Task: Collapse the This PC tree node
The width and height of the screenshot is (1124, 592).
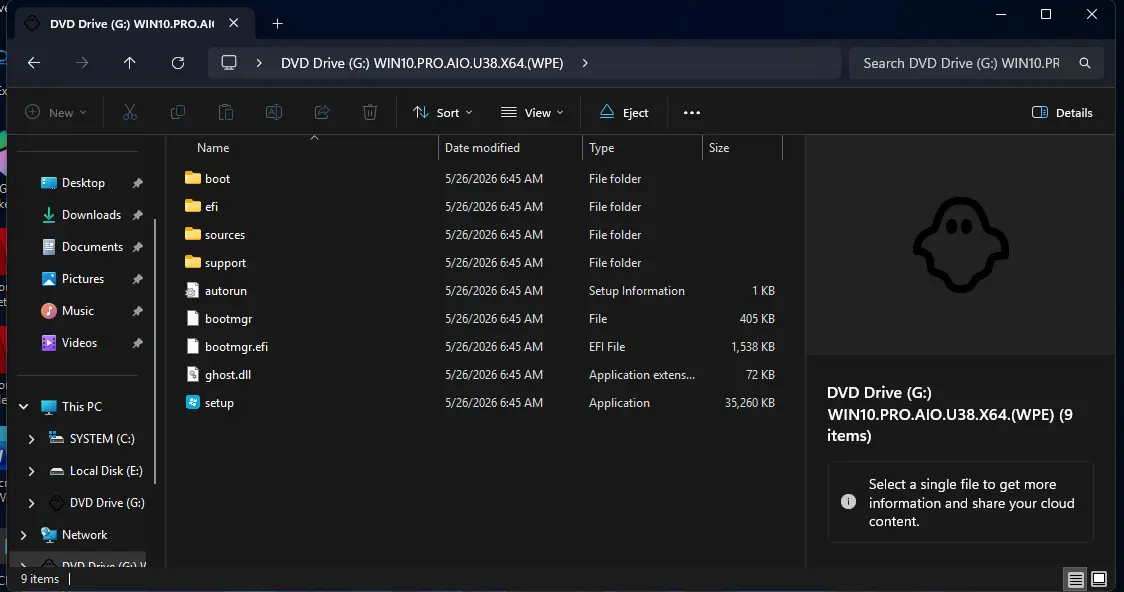Action: pyautogui.click(x=24, y=406)
